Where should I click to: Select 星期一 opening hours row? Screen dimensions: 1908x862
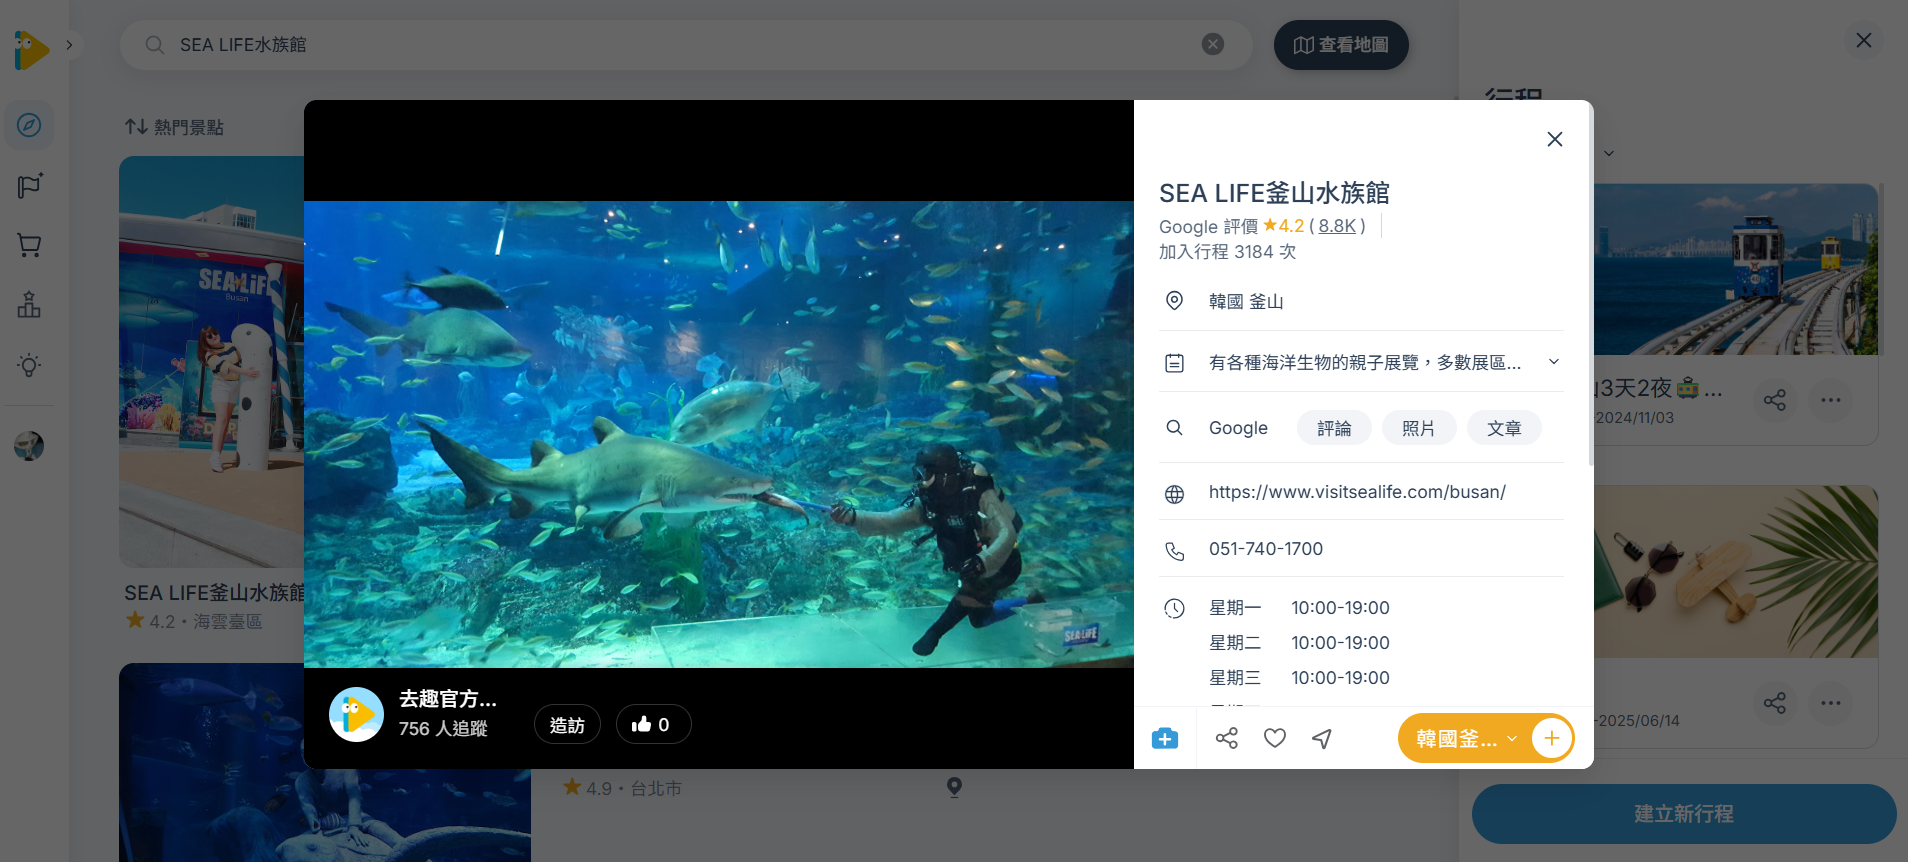point(1299,608)
